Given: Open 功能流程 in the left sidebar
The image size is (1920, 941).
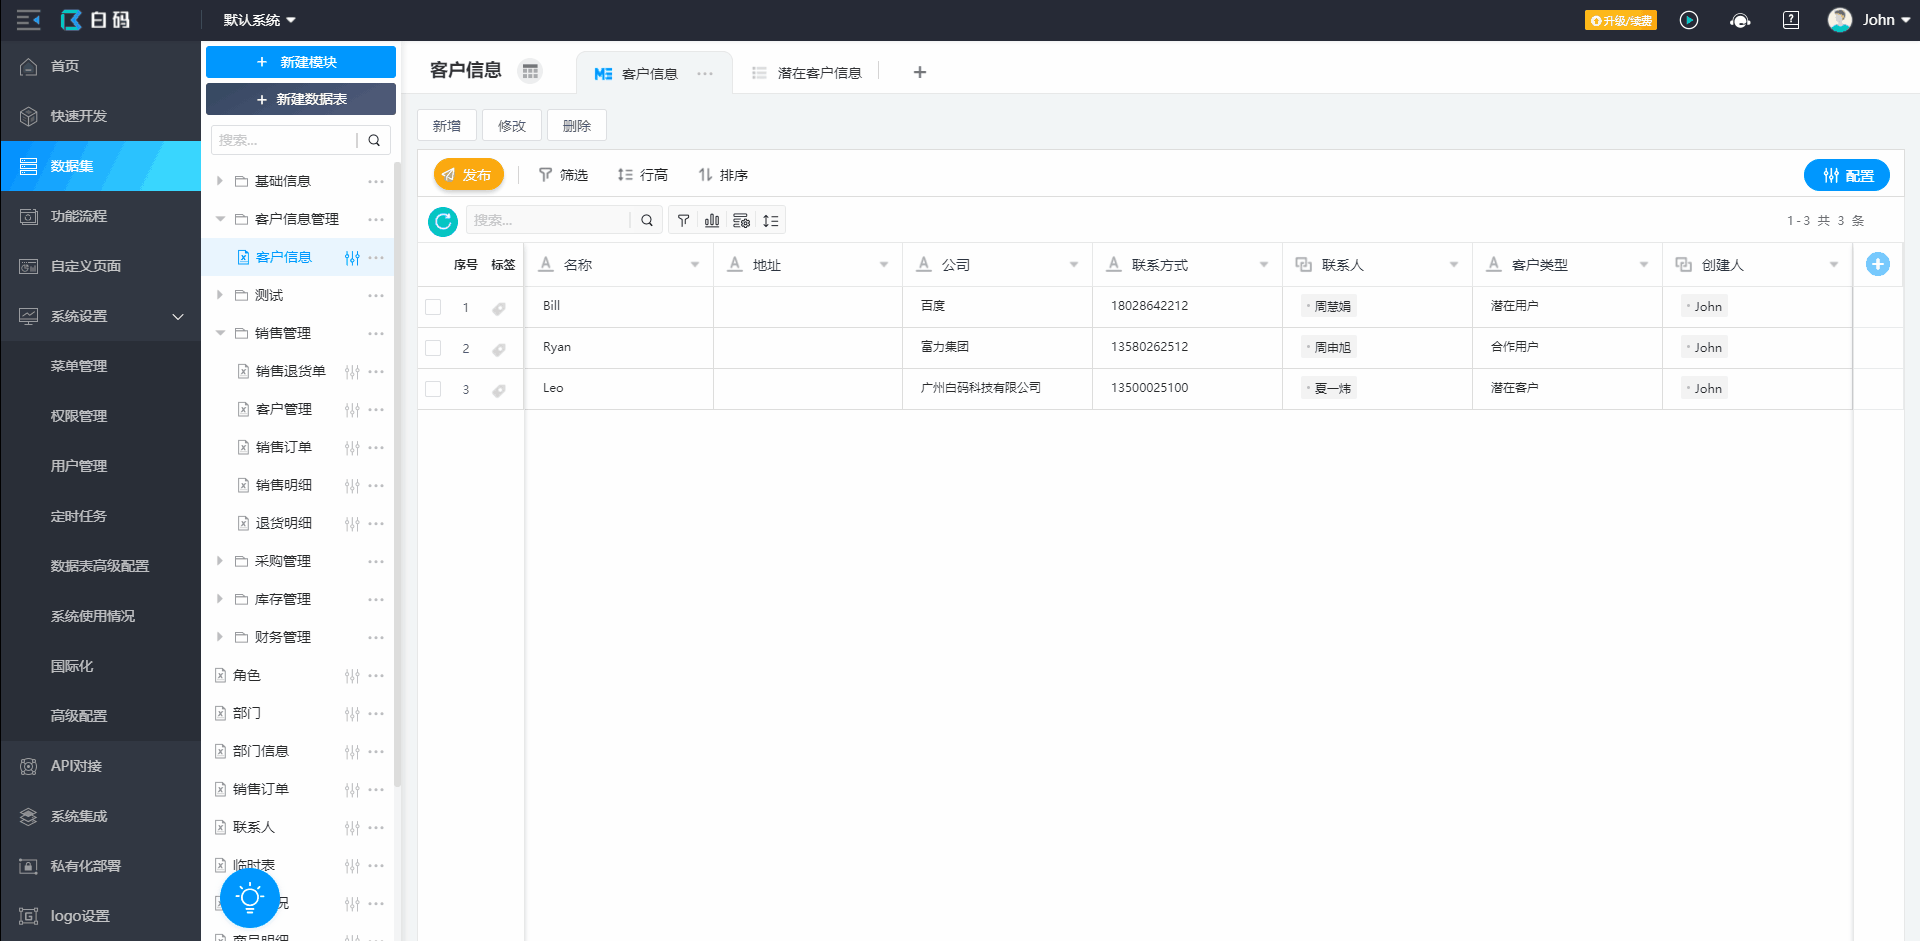Looking at the screenshot, I should click(x=79, y=216).
